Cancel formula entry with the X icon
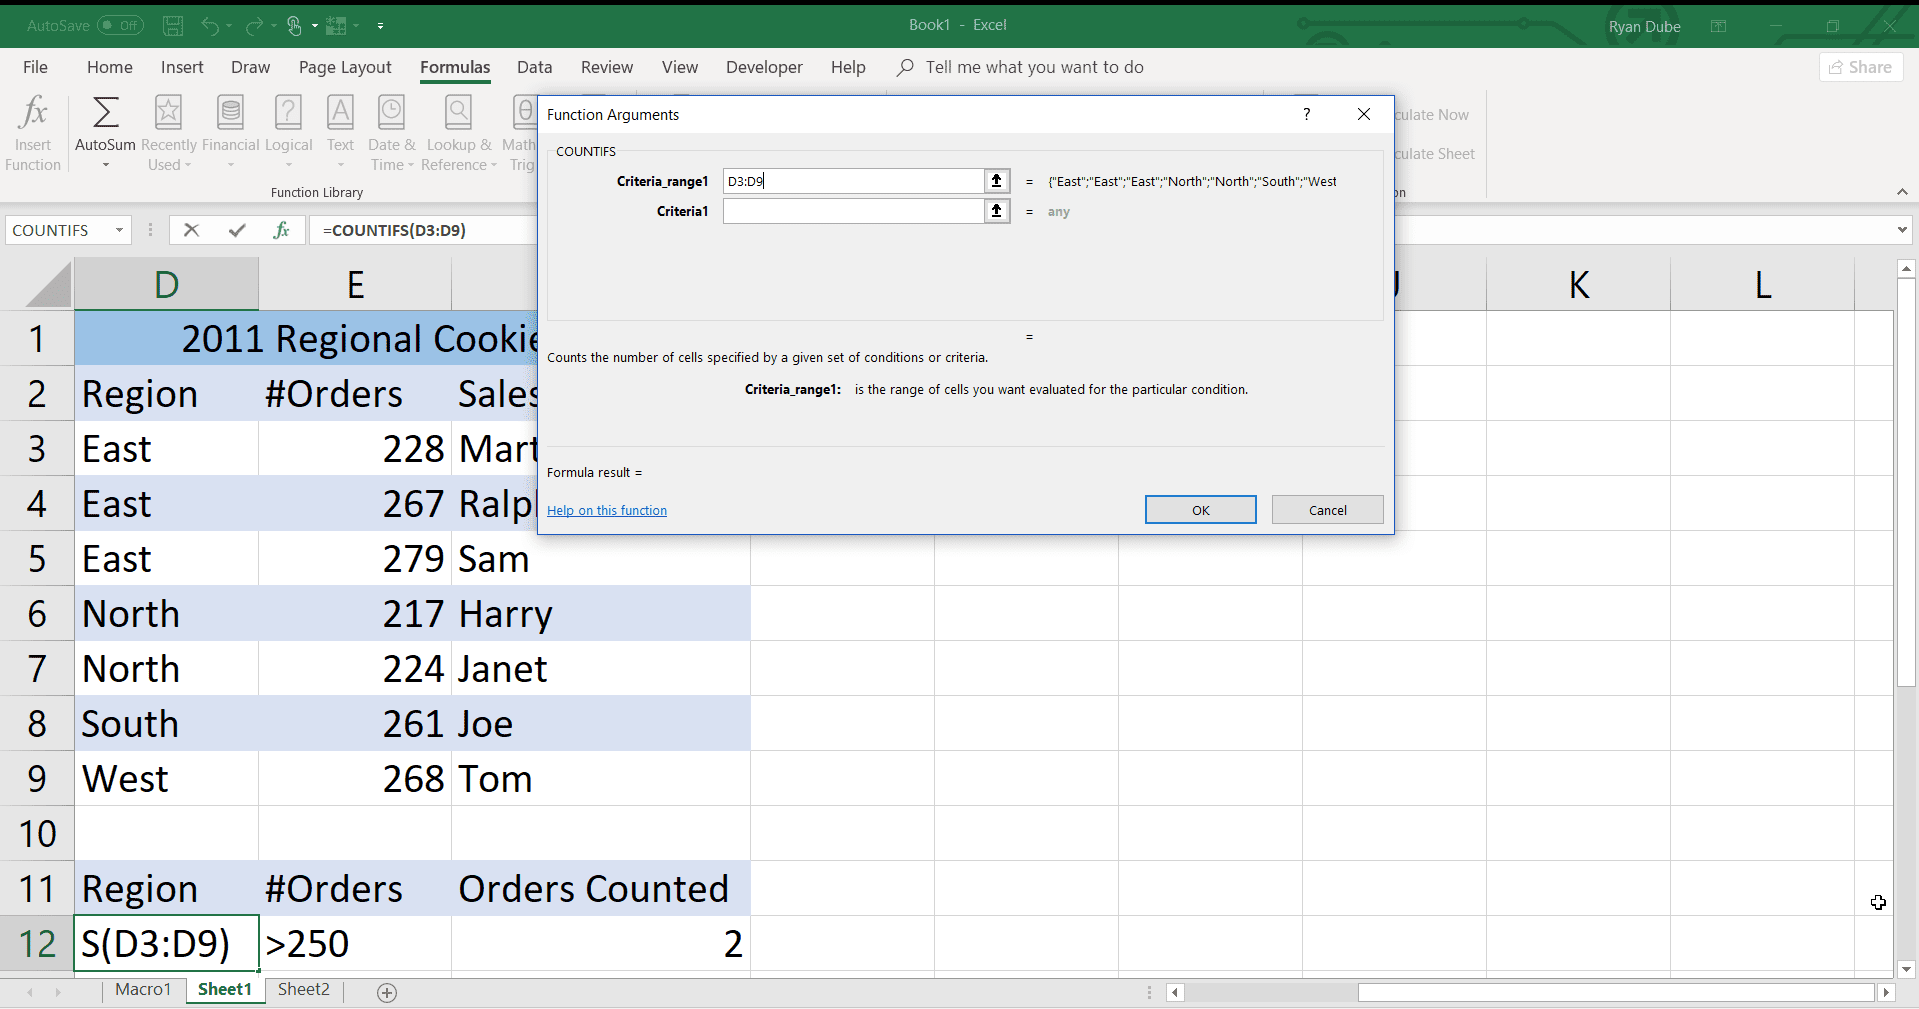Image resolution: width=1919 pixels, height=1009 pixels. tap(191, 230)
